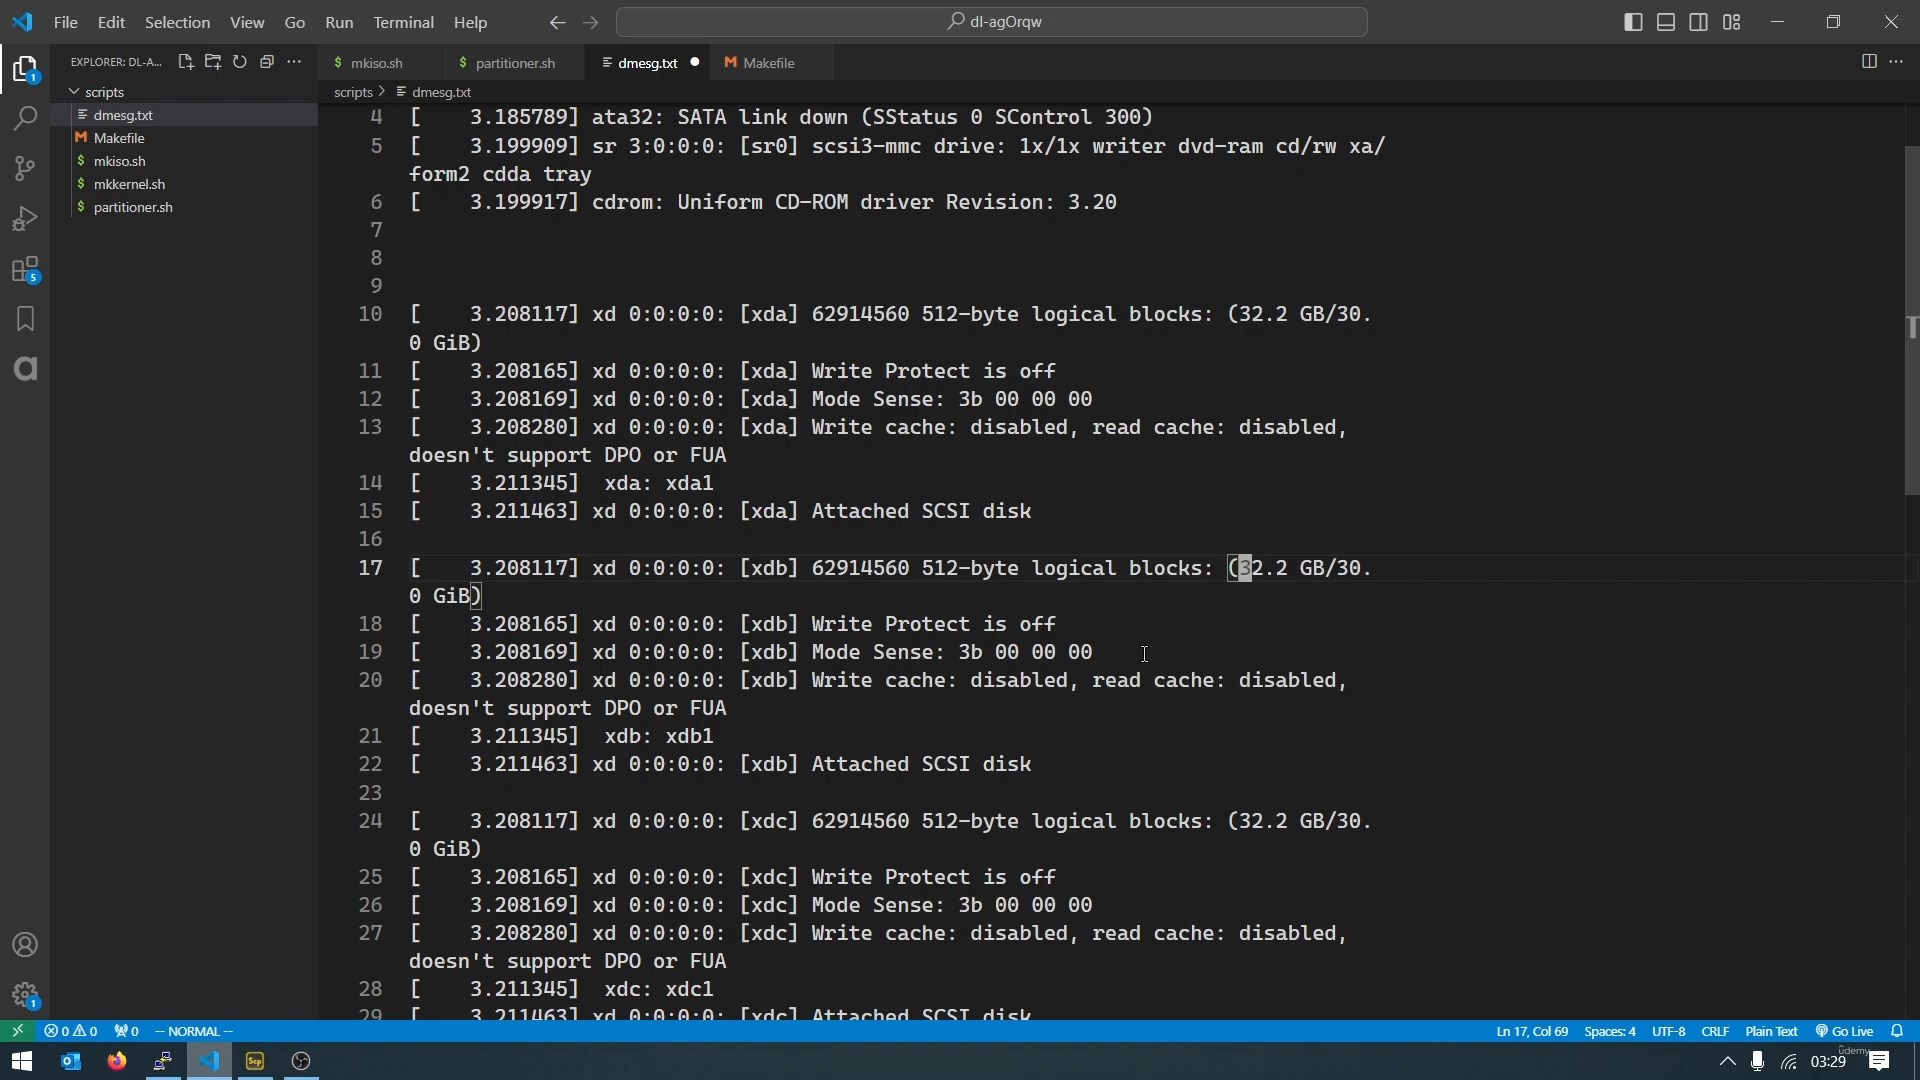Click the command center search box
The width and height of the screenshot is (1920, 1080).
992,22
